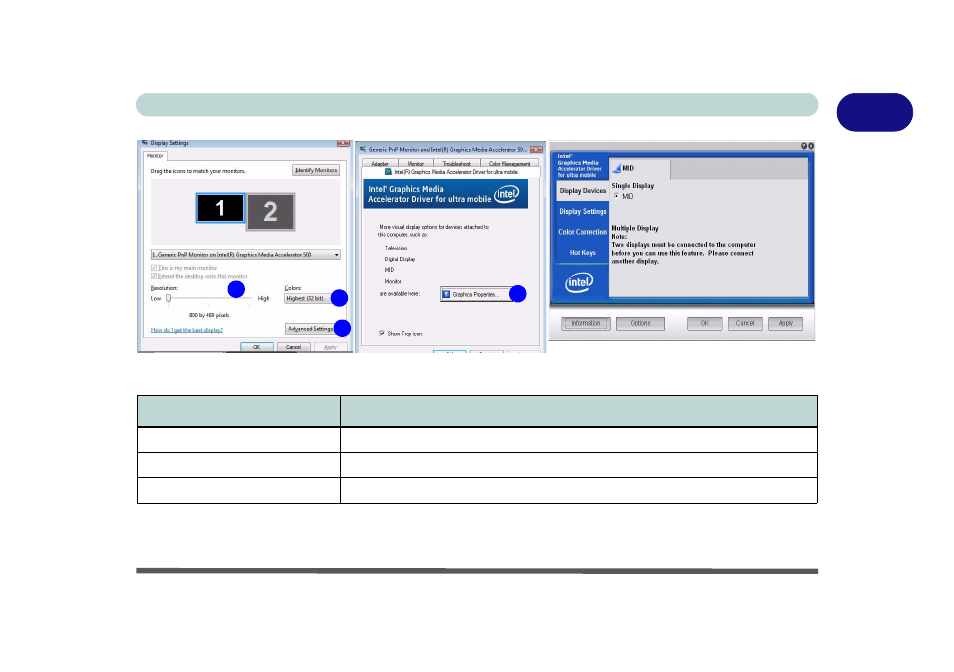
Task: Click the 'Single Display' heading text
Action: [633, 185]
